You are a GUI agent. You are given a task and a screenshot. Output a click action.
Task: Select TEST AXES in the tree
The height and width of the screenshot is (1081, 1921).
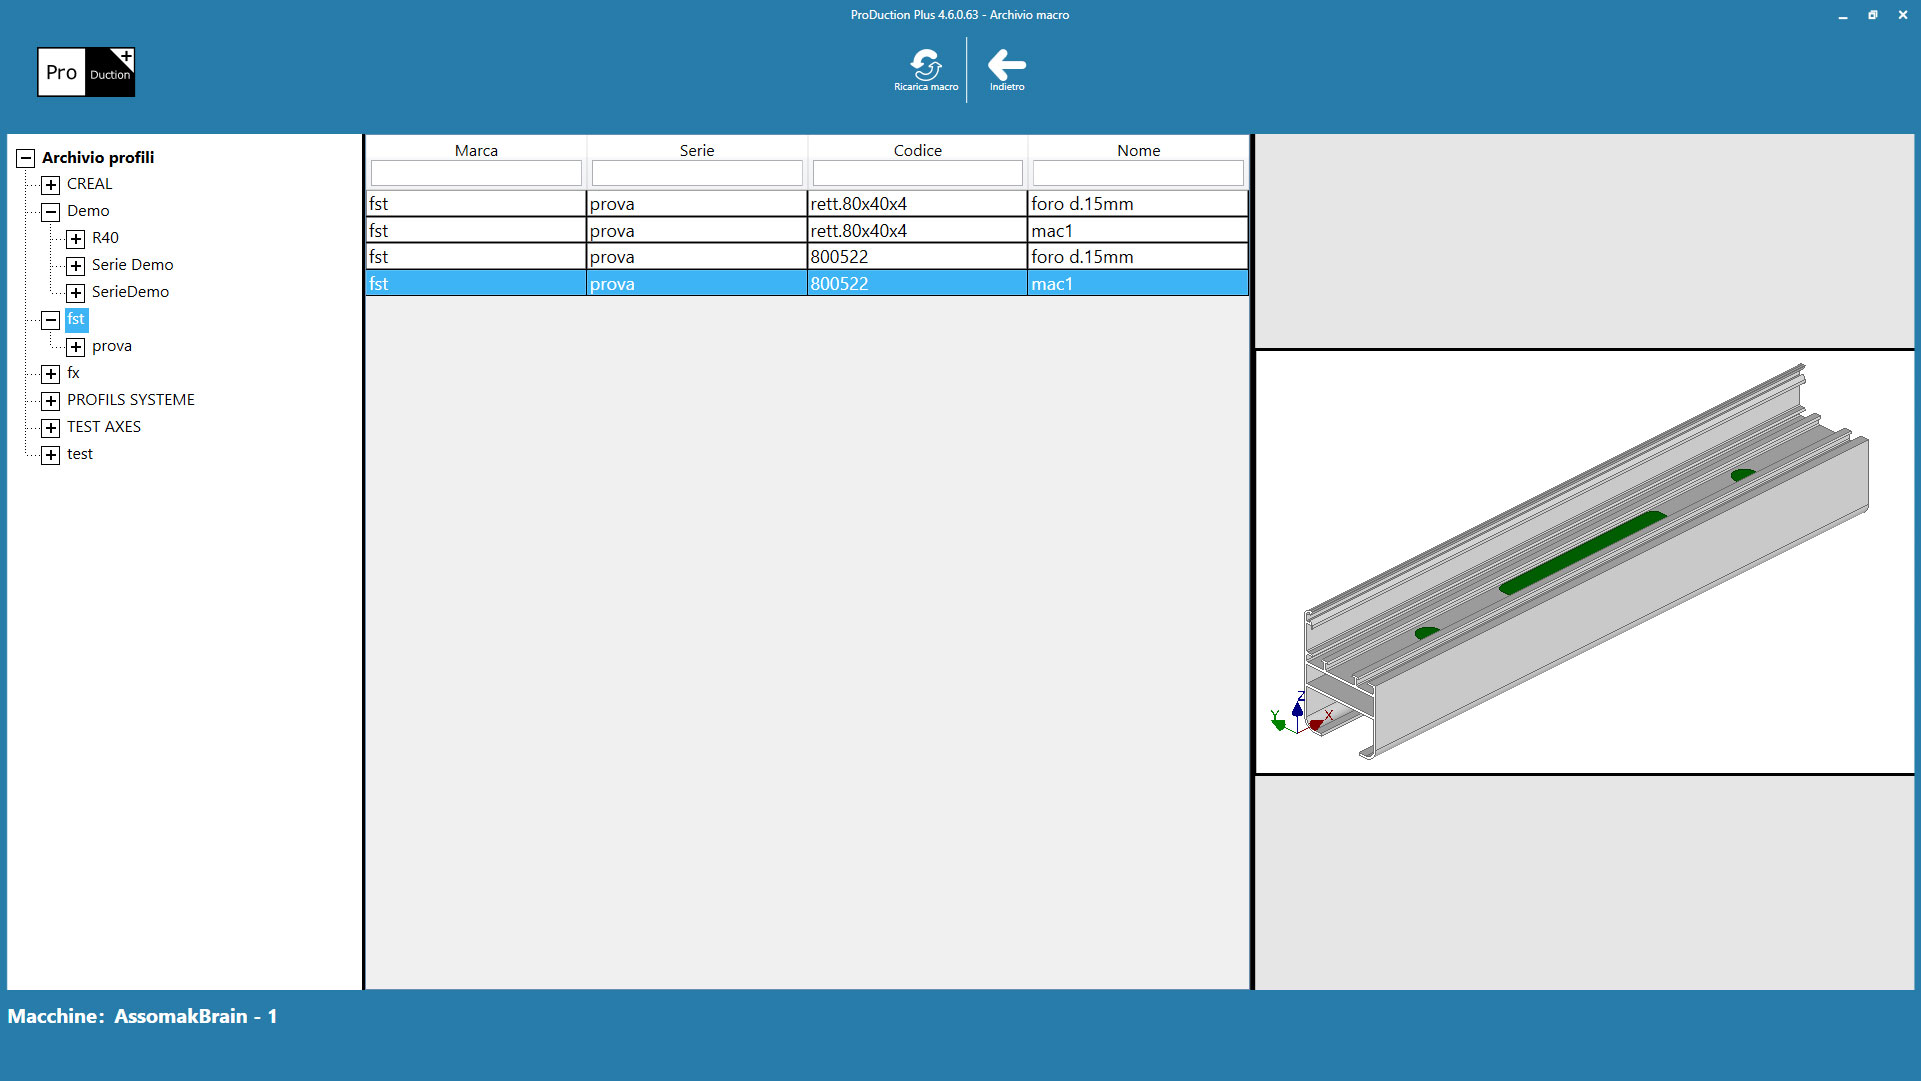pyautogui.click(x=104, y=427)
